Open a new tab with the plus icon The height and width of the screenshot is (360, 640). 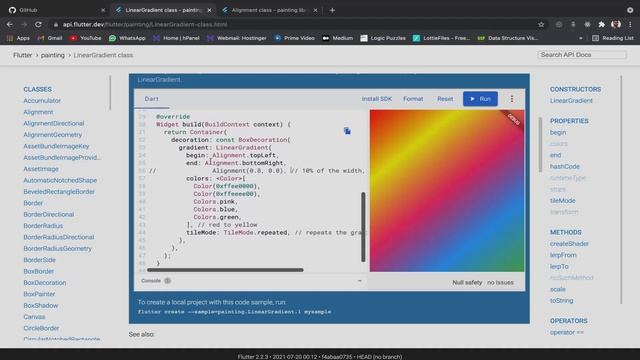[x=332, y=10]
